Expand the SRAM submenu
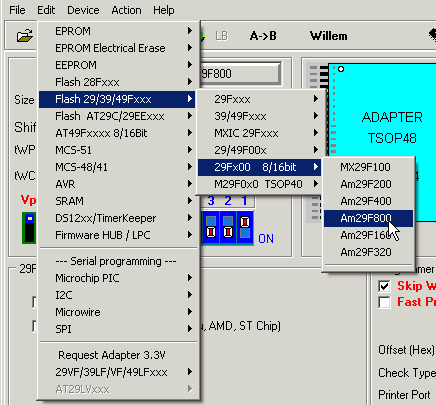436x405 pixels. point(117,201)
